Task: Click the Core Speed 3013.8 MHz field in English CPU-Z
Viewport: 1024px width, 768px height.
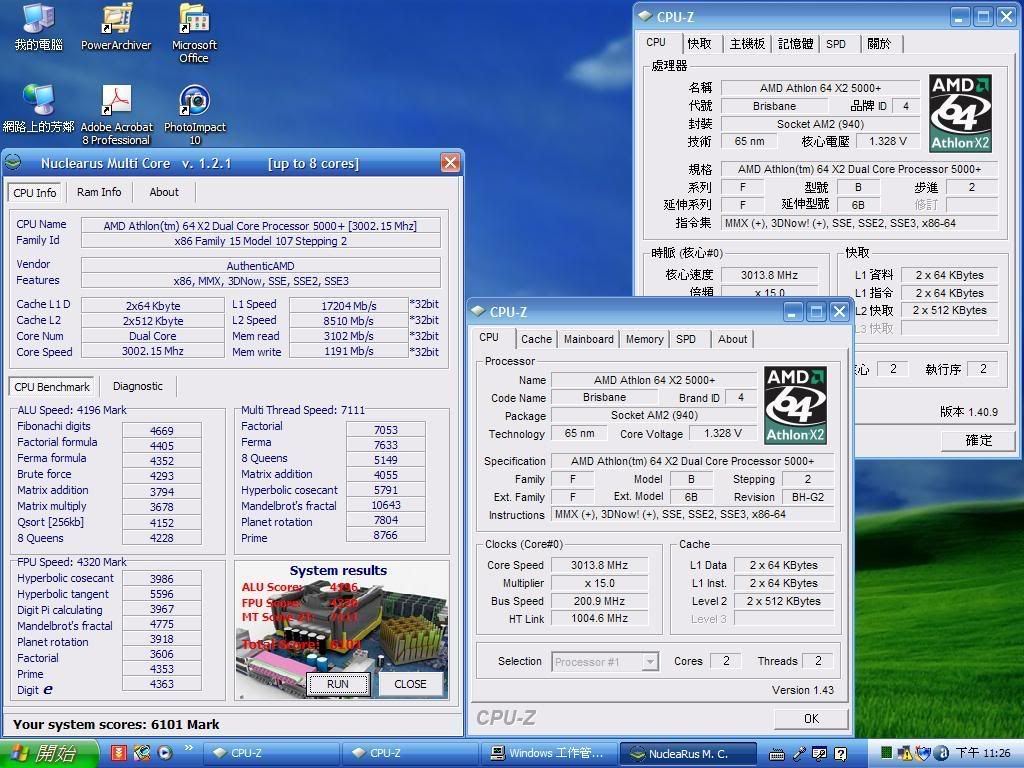Action: (600, 565)
